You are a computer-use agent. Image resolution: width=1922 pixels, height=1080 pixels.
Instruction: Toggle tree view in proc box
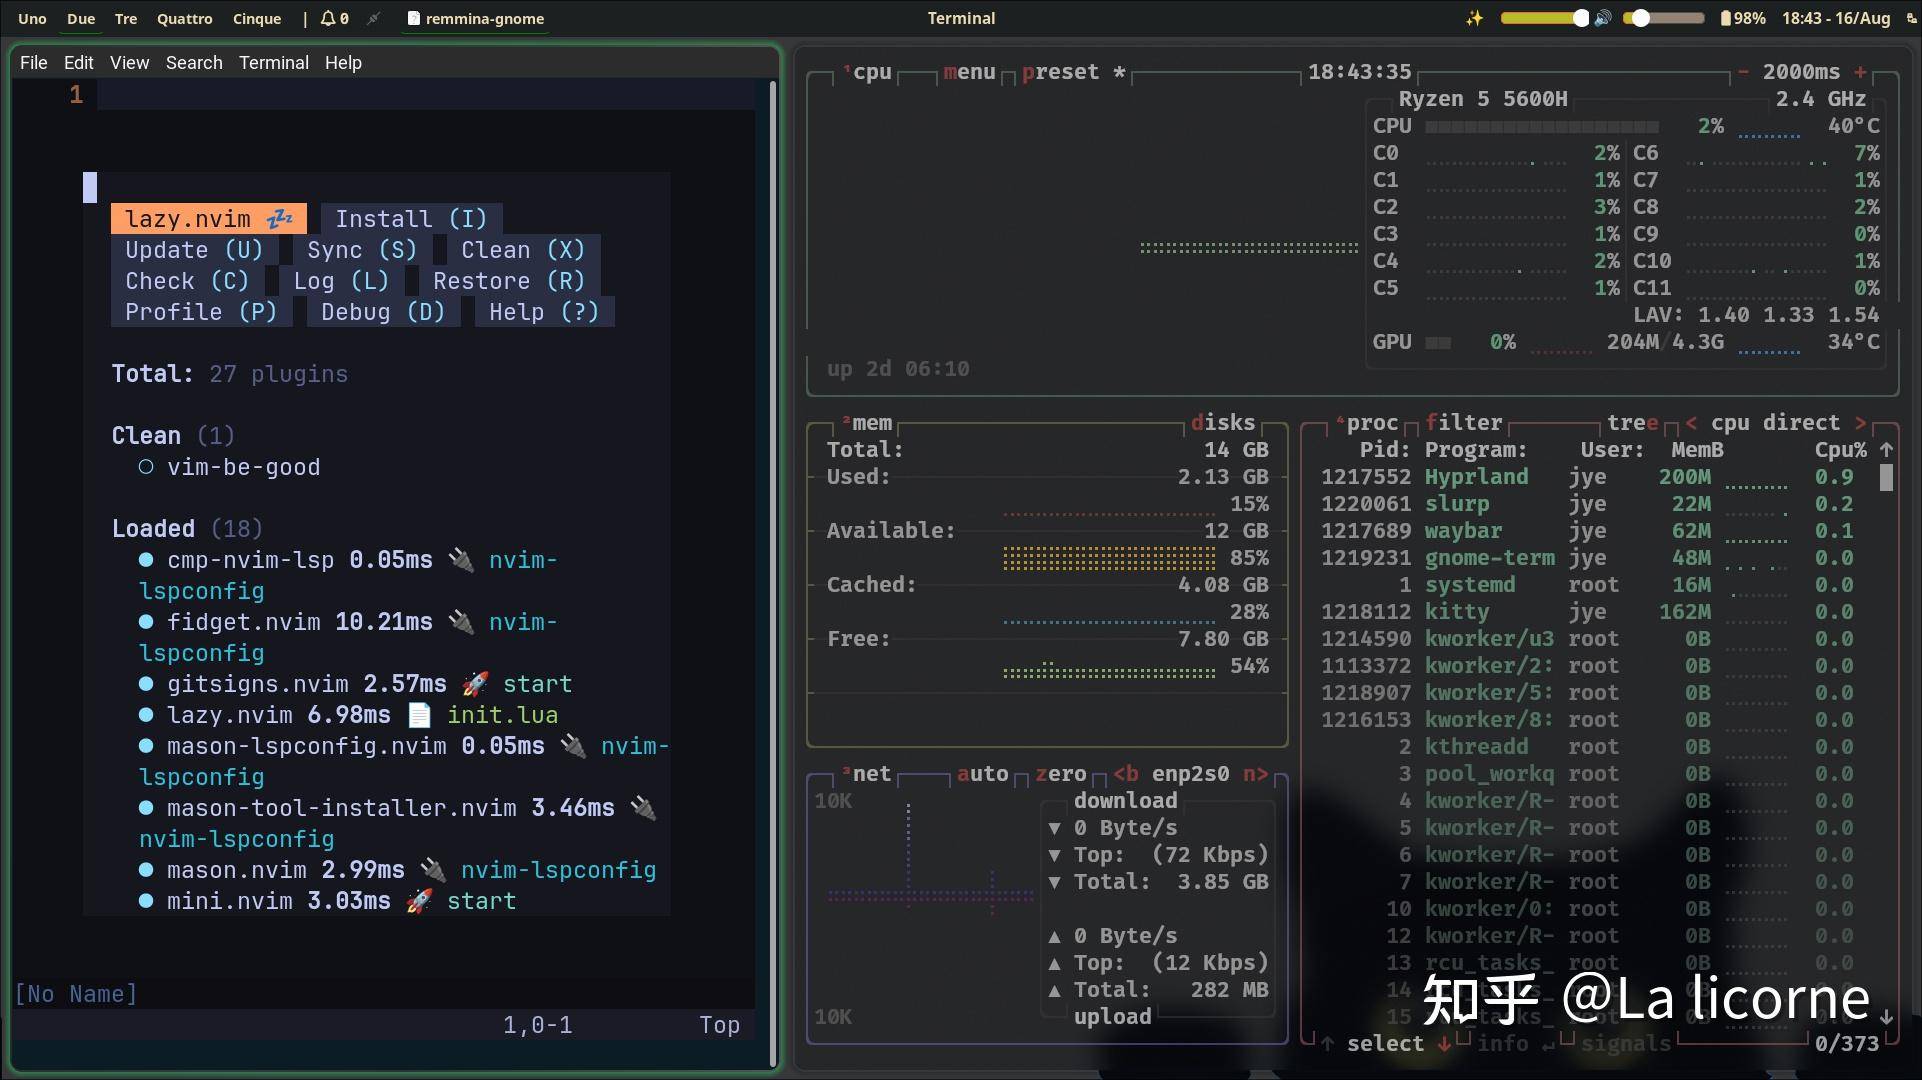click(1632, 422)
